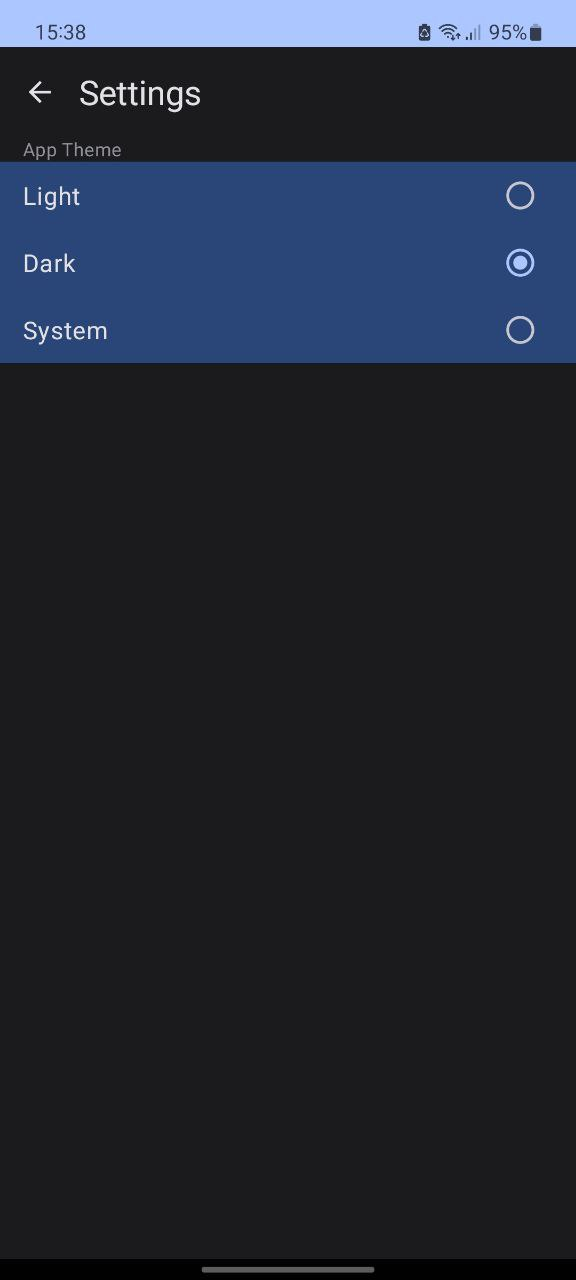Click blank space between System label and radio
Viewport: 576px width, 1280px height.
pyautogui.click(x=306, y=330)
